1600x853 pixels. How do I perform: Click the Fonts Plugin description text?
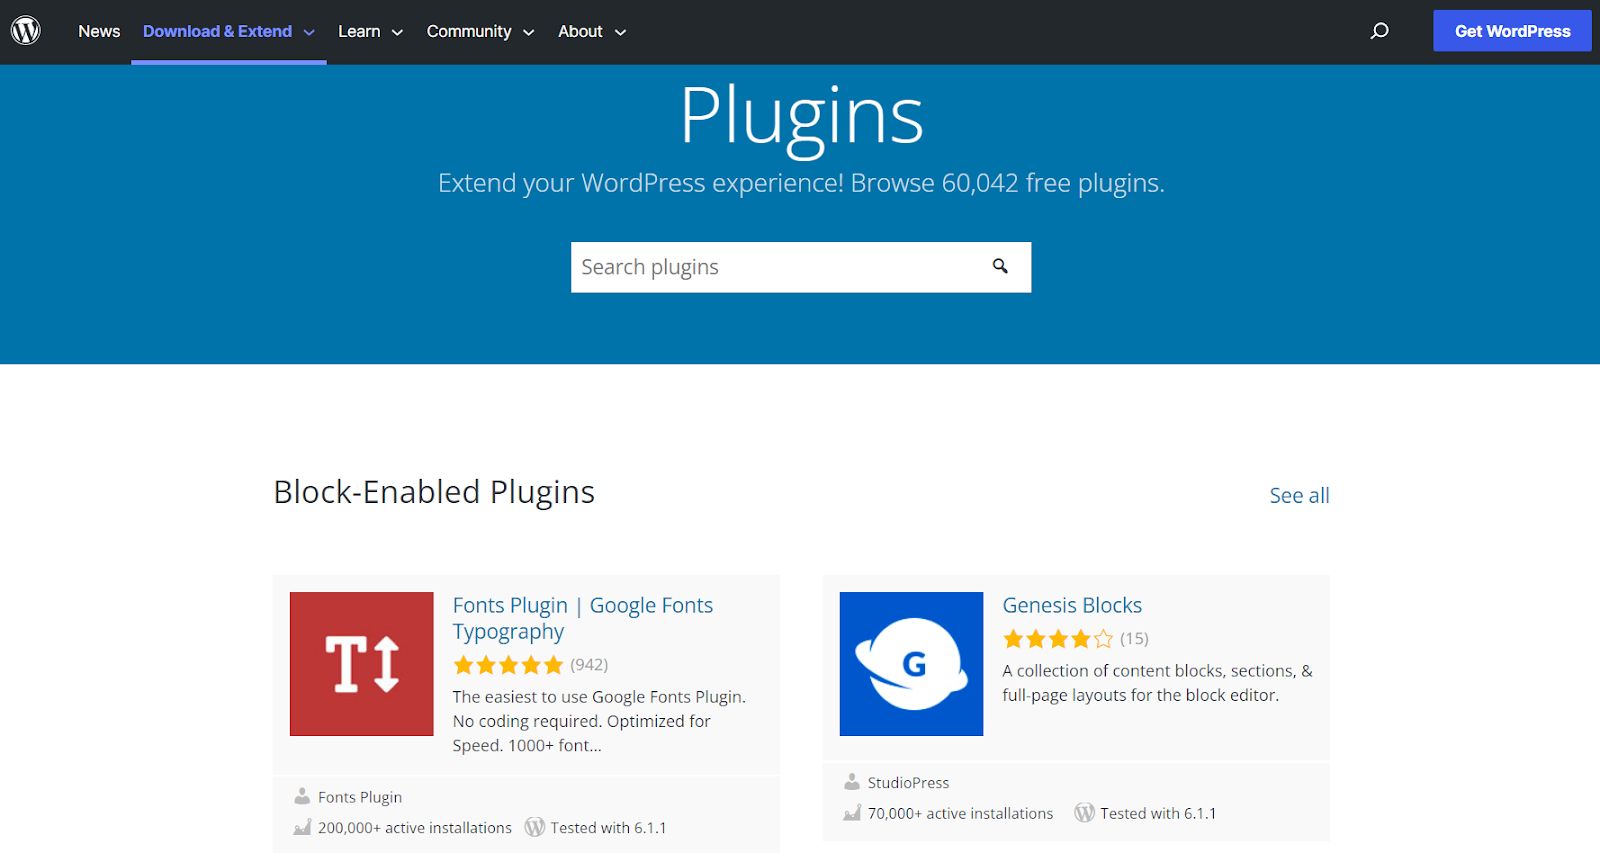click(599, 721)
